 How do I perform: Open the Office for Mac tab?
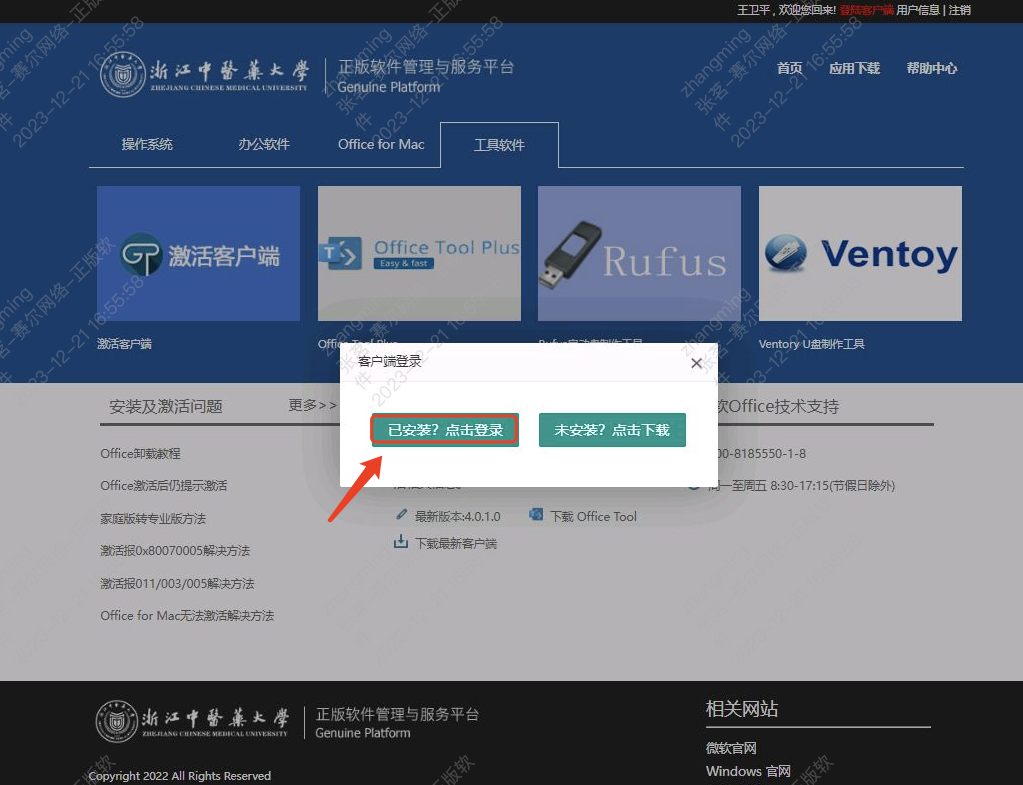tap(381, 144)
